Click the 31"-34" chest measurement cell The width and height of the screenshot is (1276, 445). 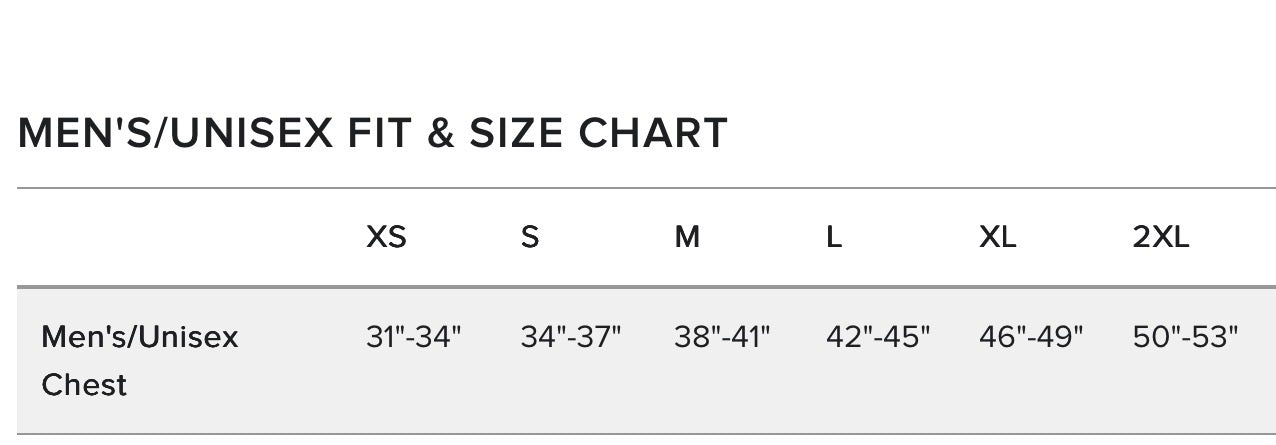[413, 337]
